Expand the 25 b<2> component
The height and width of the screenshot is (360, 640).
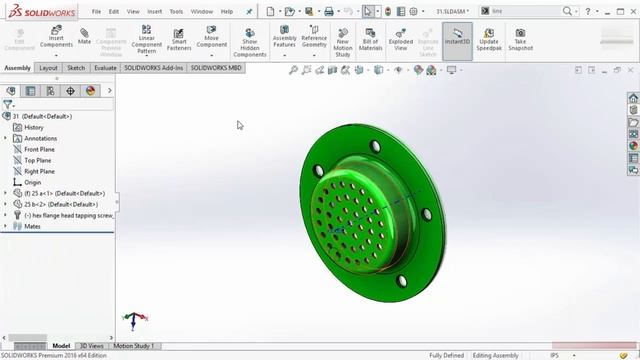coord(5,204)
